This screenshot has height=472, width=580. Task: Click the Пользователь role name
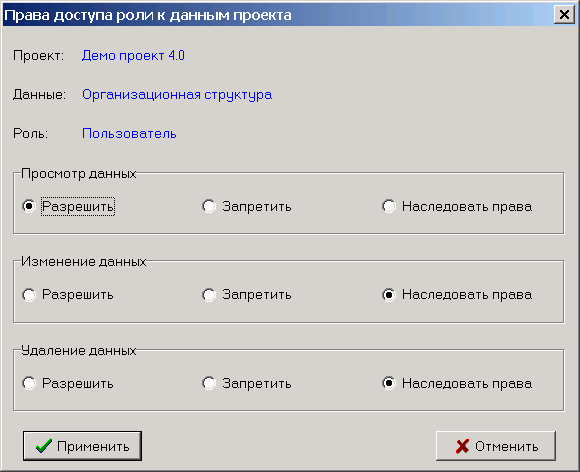pos(129,134)
